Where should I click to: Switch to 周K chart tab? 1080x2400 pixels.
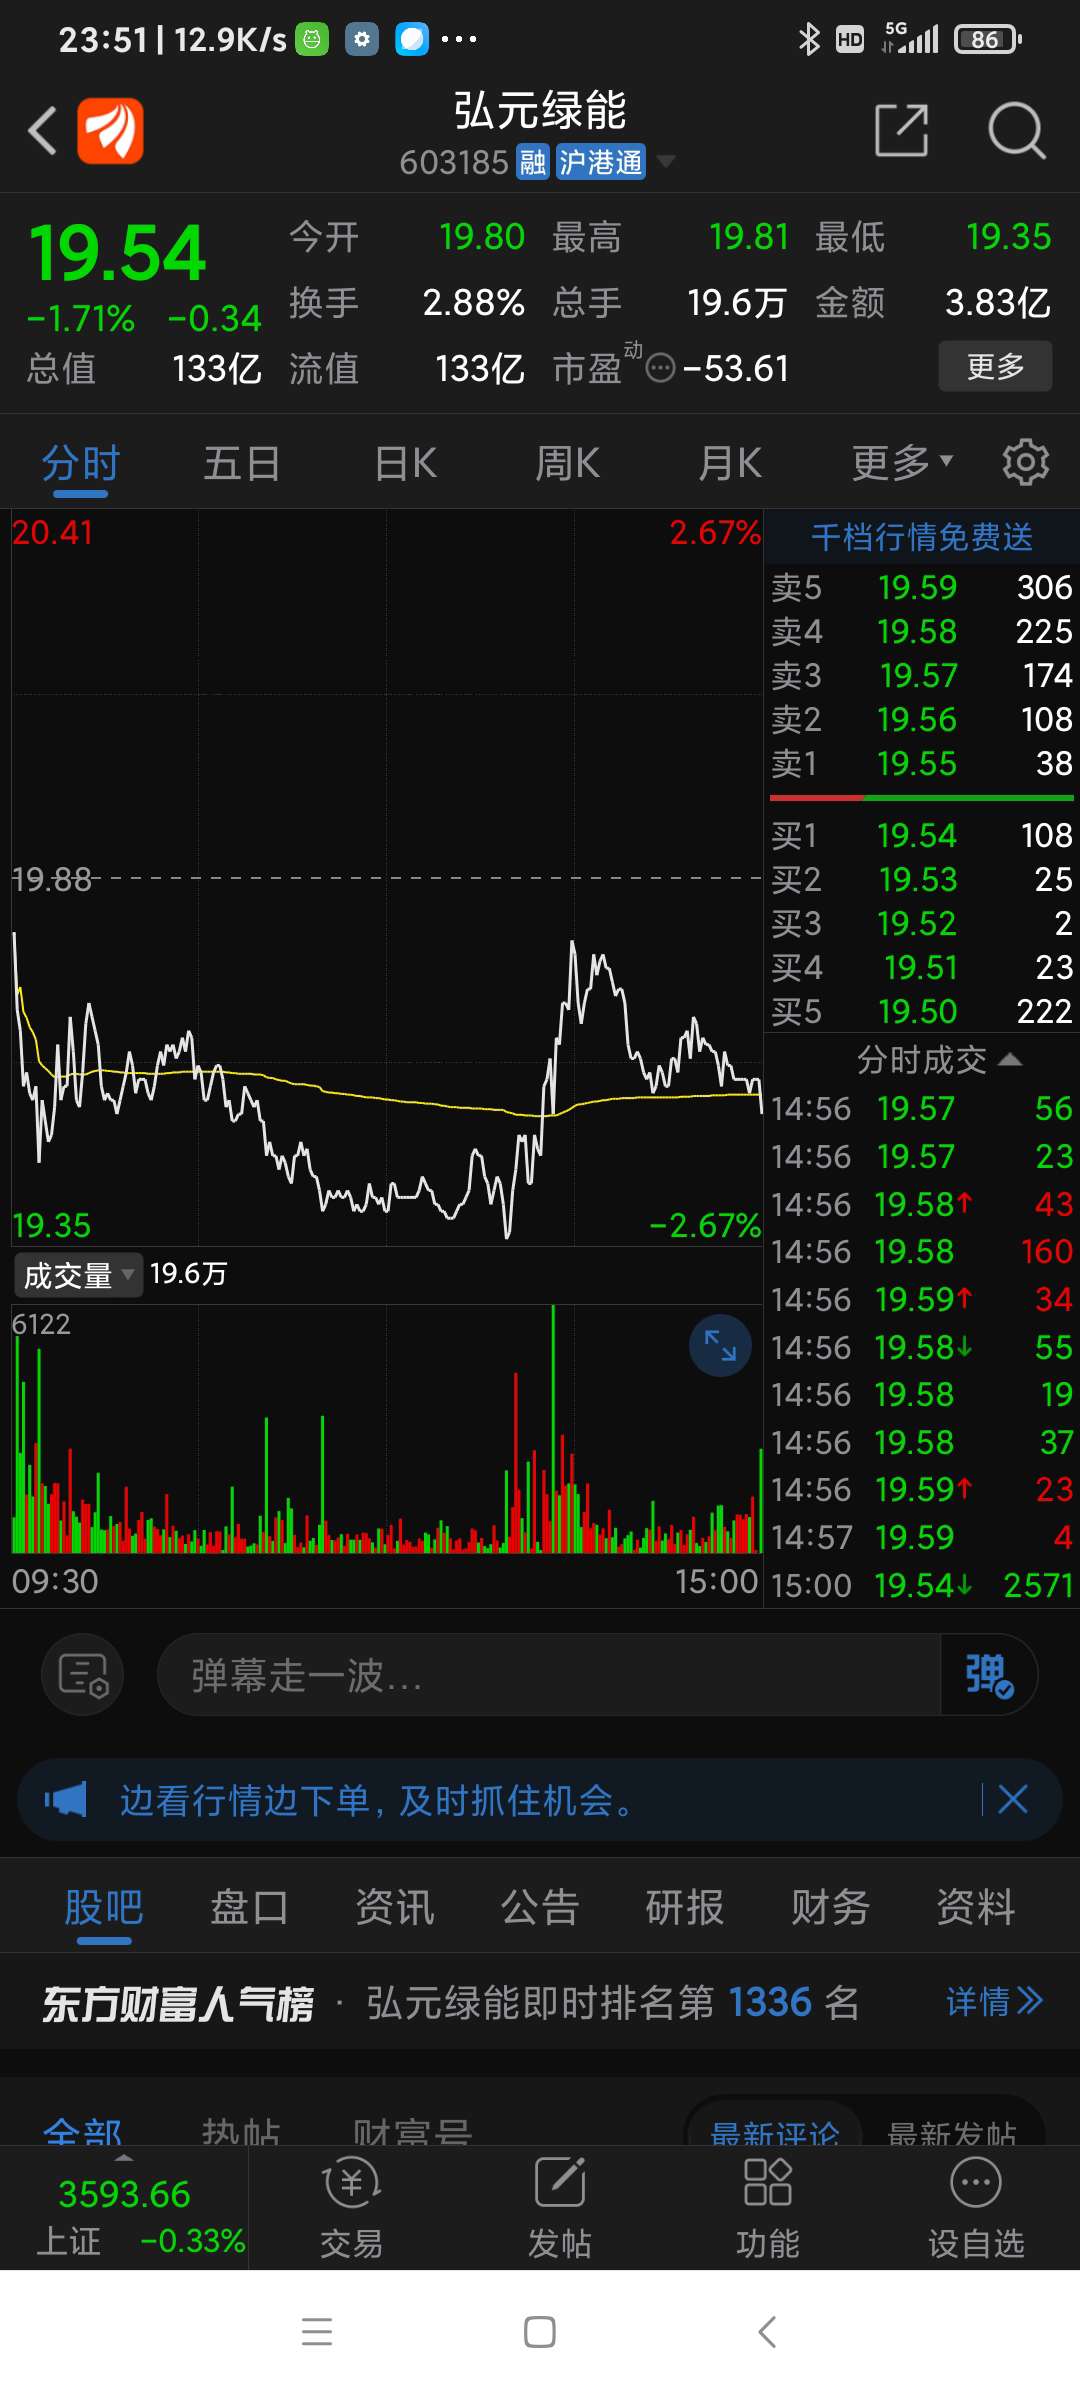tap(567, 463)
